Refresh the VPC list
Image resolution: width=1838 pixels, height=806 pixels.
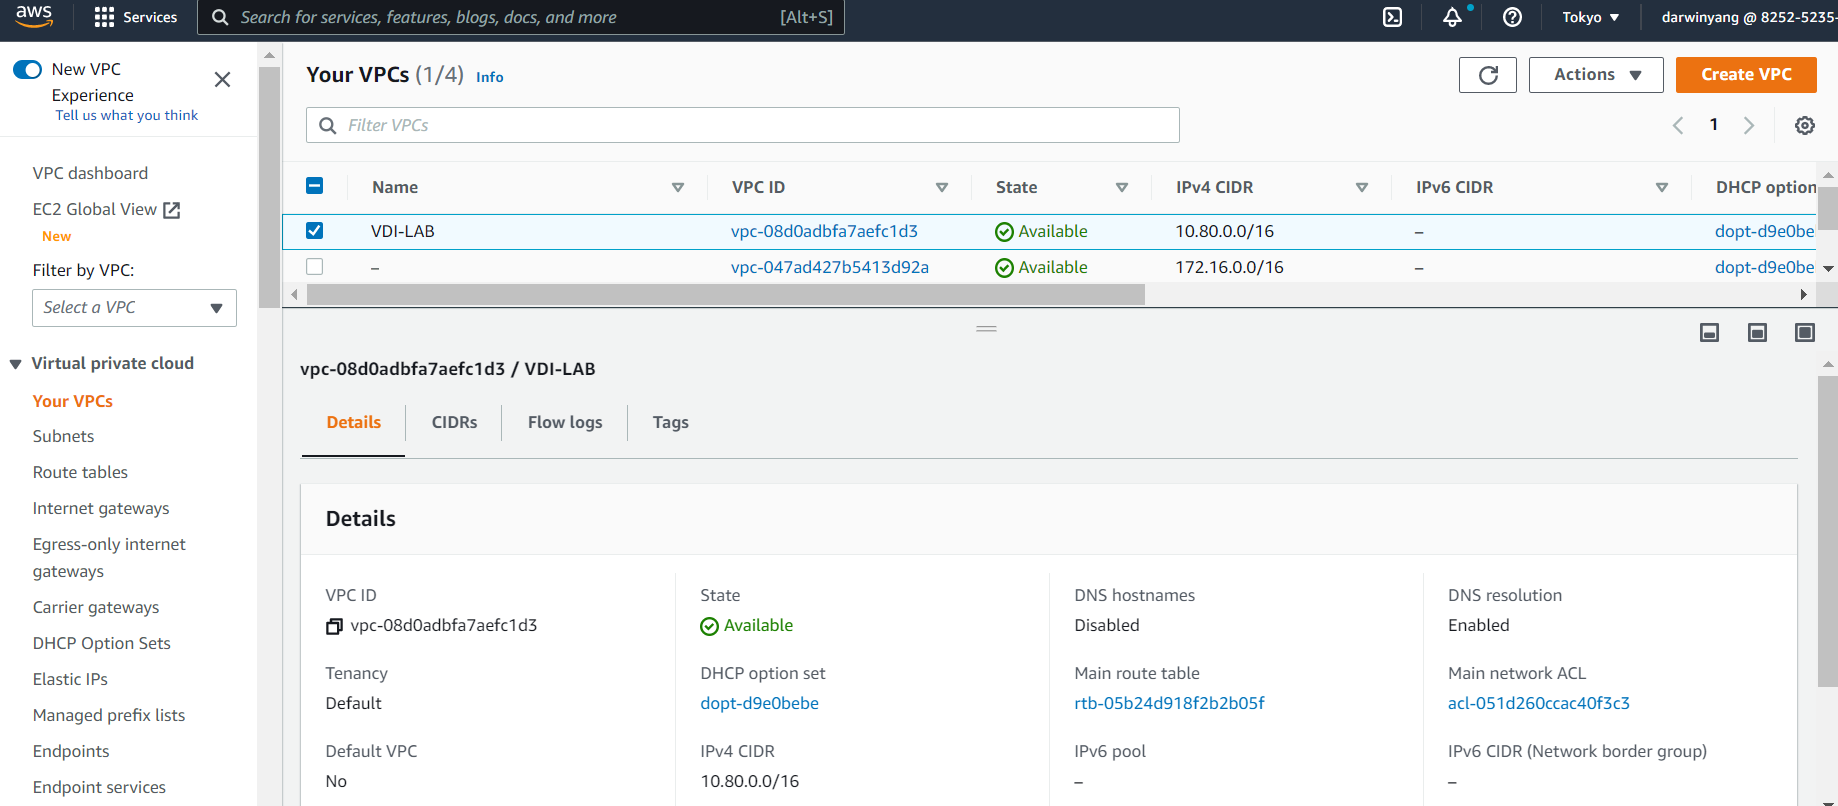pos(1487,75)
